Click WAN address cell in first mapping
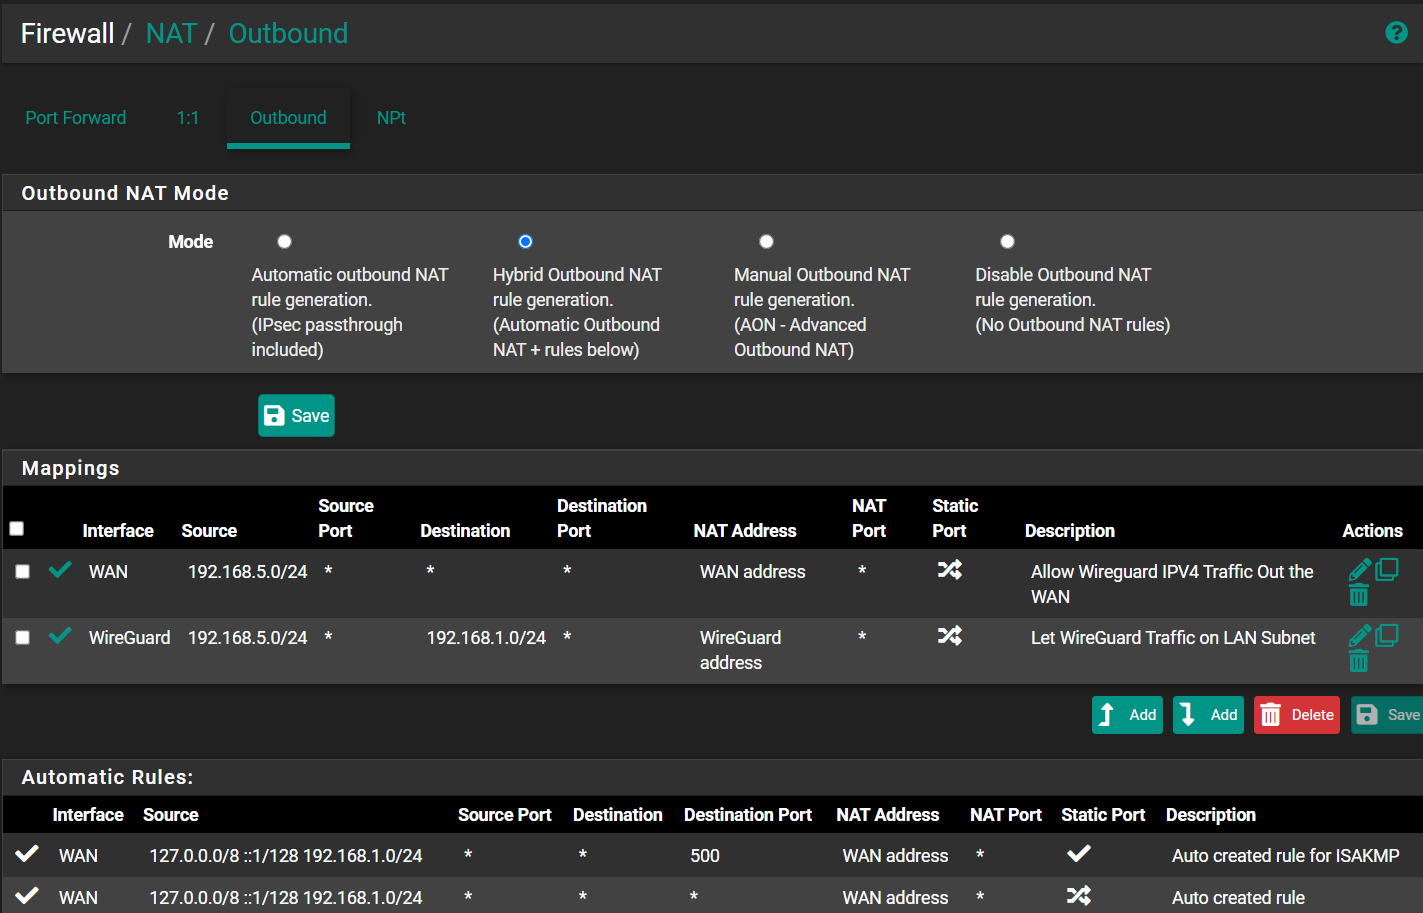Screen dimensions: 1423x913 coord(752,572)
